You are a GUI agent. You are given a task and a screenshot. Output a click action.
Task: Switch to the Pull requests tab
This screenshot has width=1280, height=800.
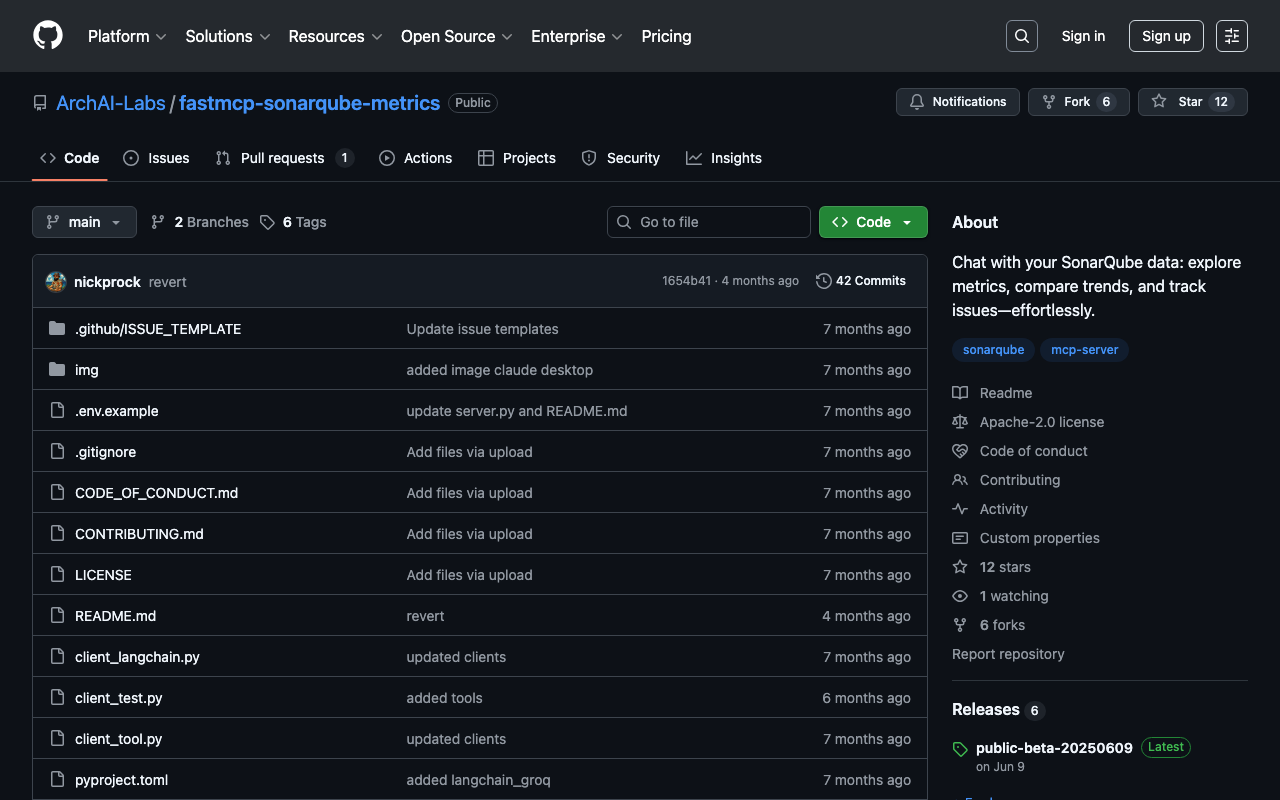[x=283, y=158]
